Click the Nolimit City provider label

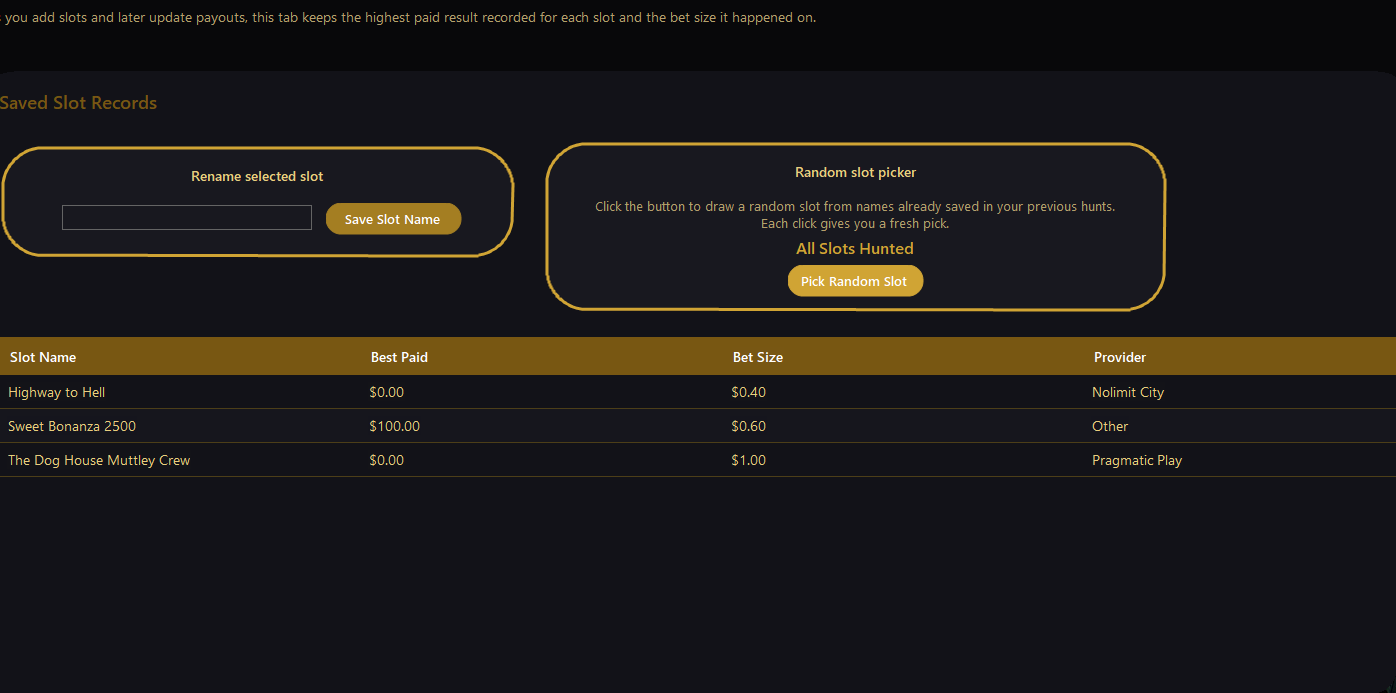click(x=1128, y=392)
